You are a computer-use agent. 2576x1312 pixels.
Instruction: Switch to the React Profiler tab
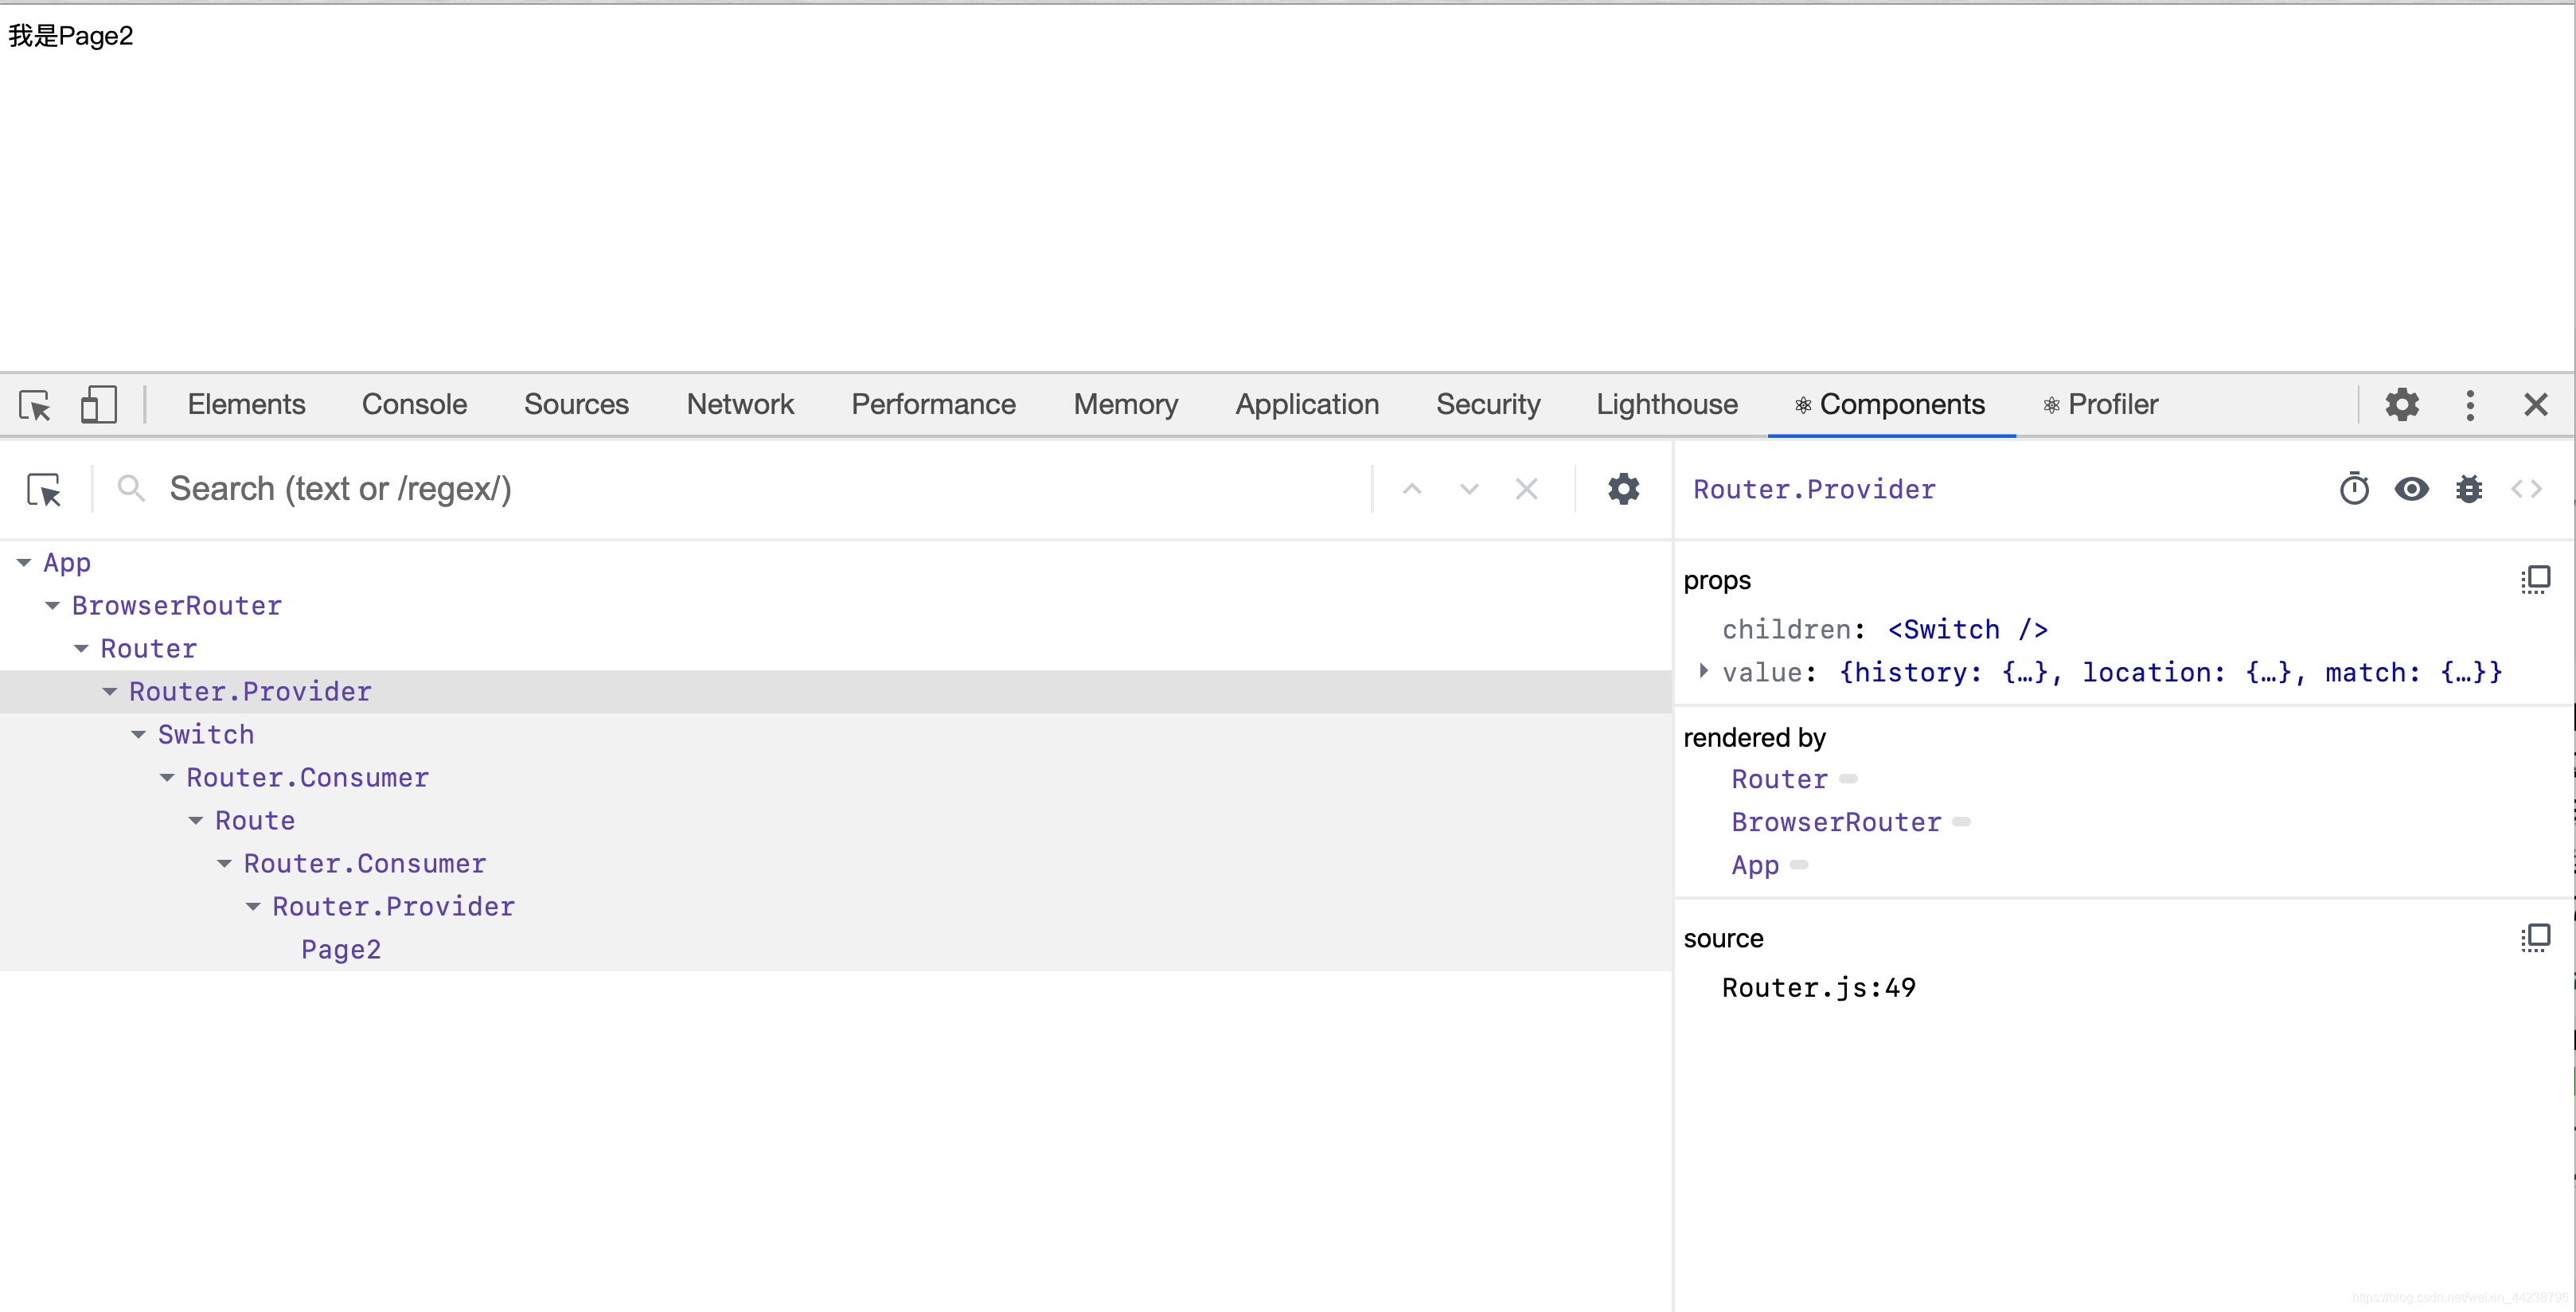(2101, 405)
